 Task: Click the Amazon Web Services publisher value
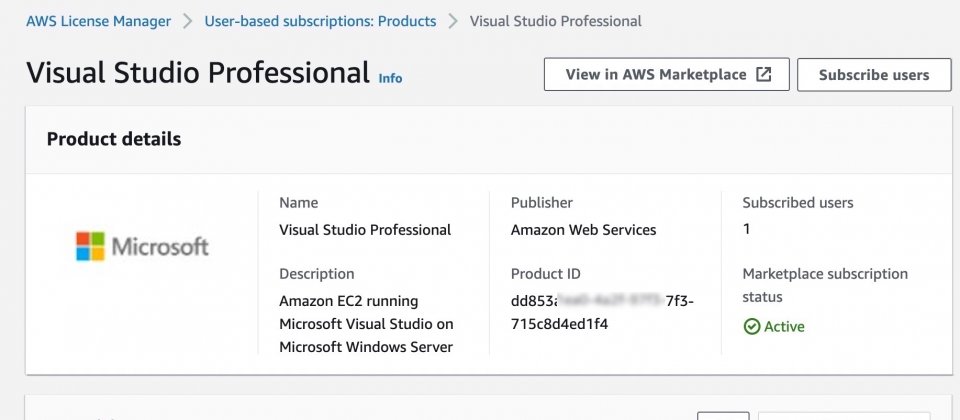583,230
